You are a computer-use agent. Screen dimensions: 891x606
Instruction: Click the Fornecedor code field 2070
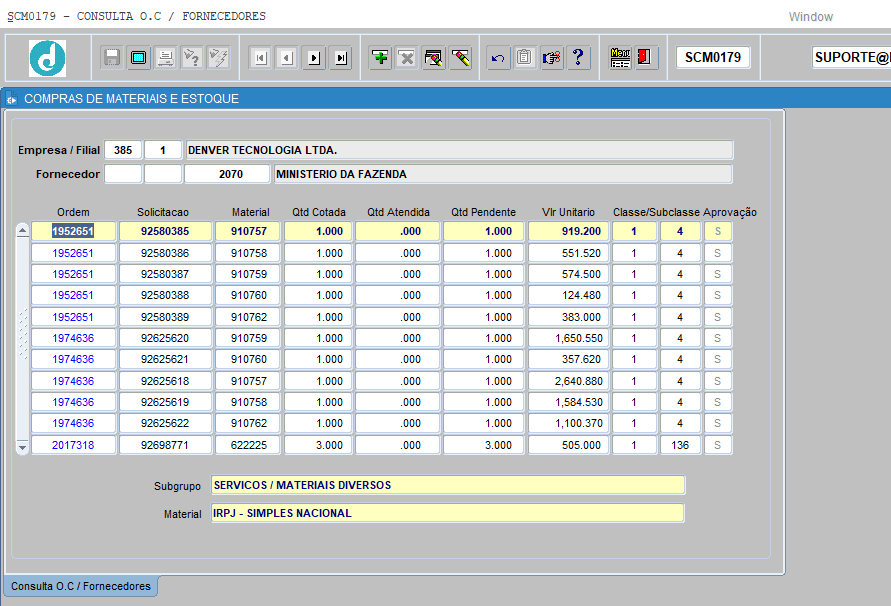tap(227, 174)
